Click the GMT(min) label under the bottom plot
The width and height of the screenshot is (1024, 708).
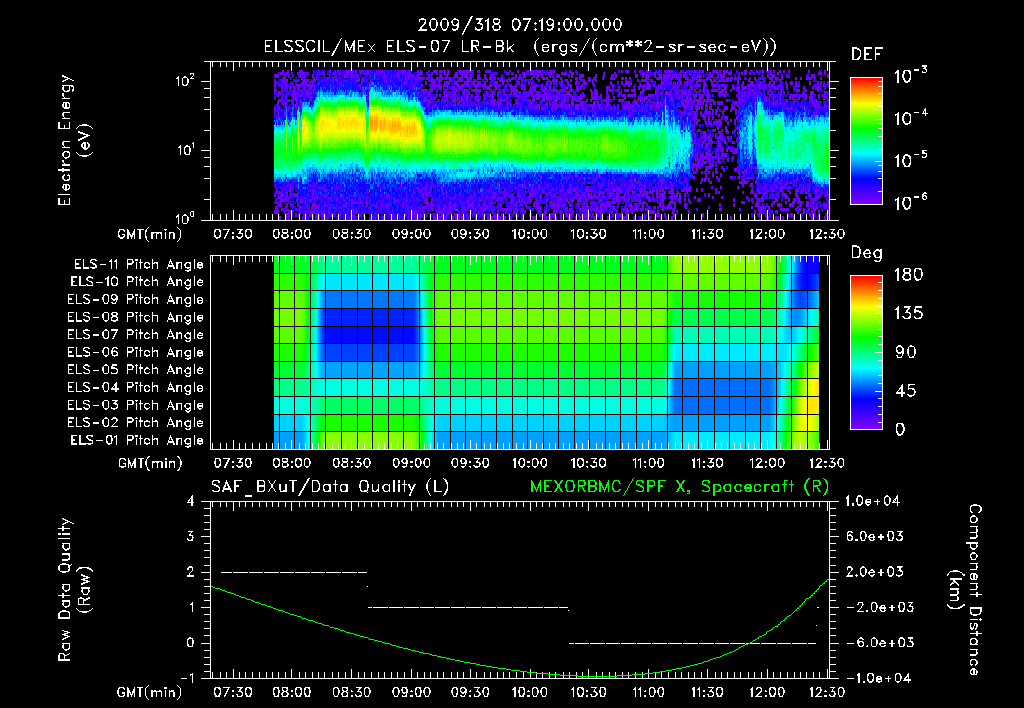[150, 692]
